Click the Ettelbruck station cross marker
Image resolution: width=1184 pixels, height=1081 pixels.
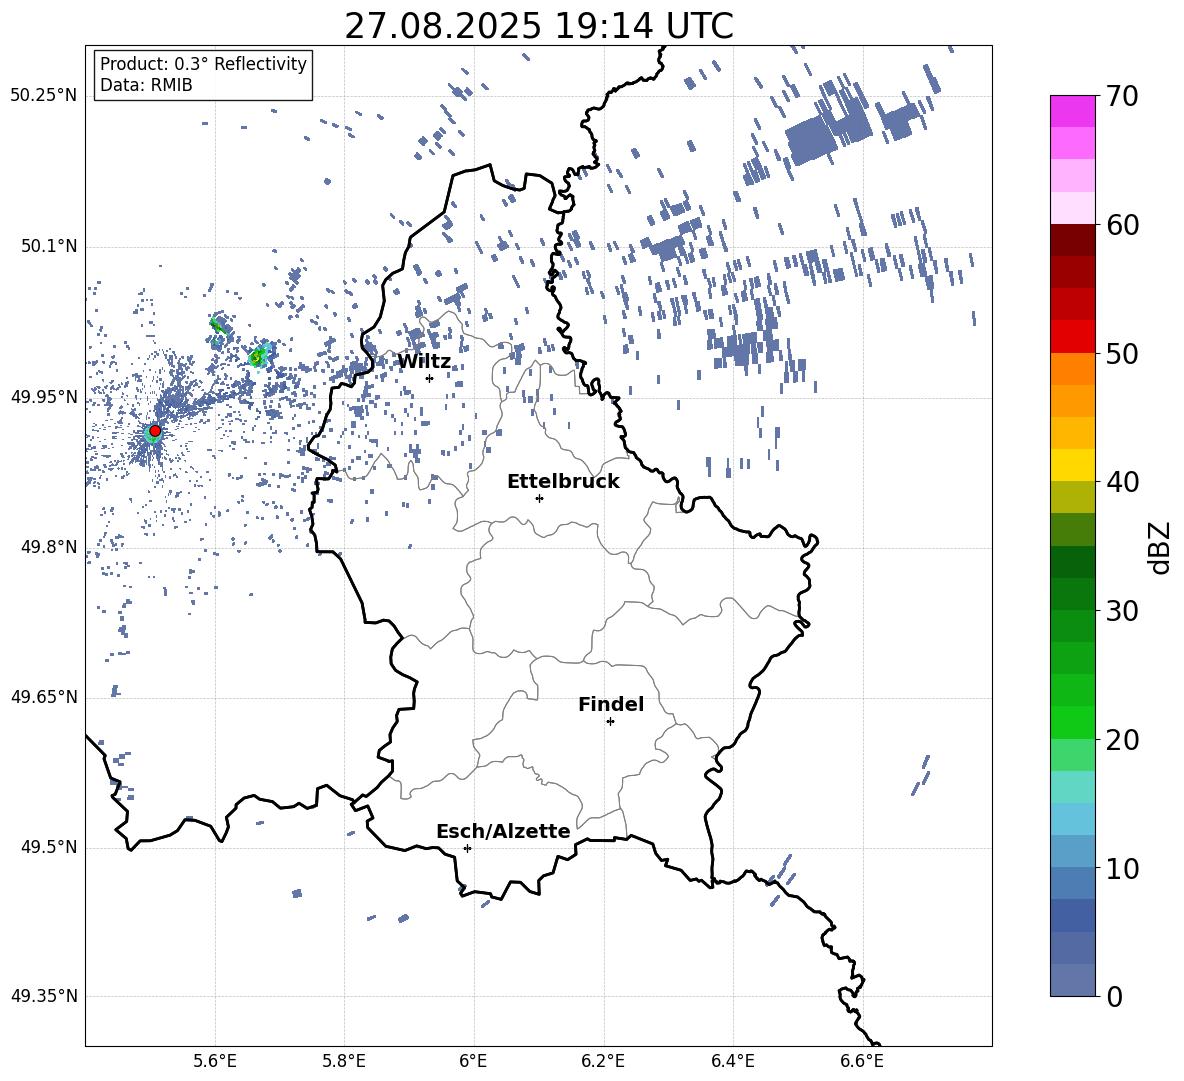click(539, 498)
